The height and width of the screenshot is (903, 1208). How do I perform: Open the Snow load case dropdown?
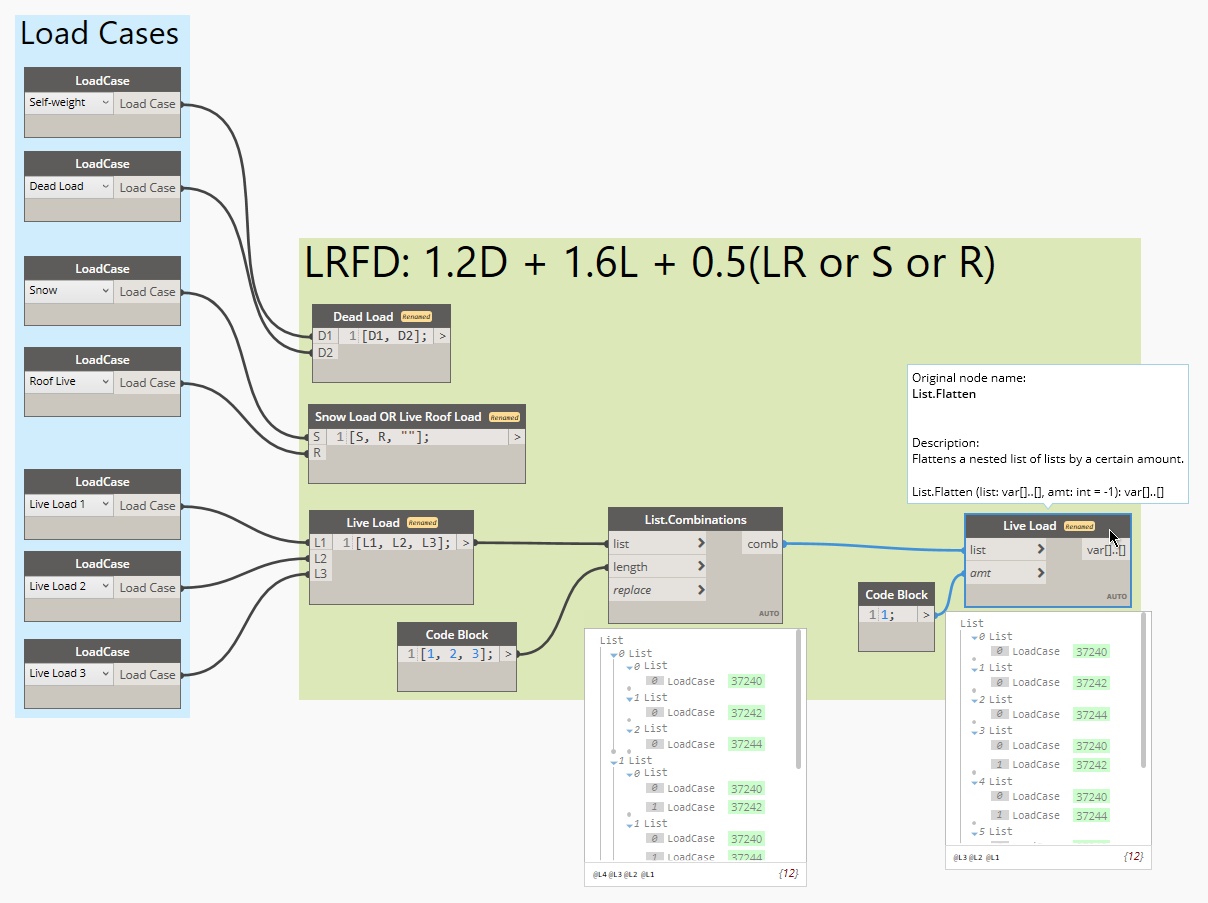[x=69, y=291]
